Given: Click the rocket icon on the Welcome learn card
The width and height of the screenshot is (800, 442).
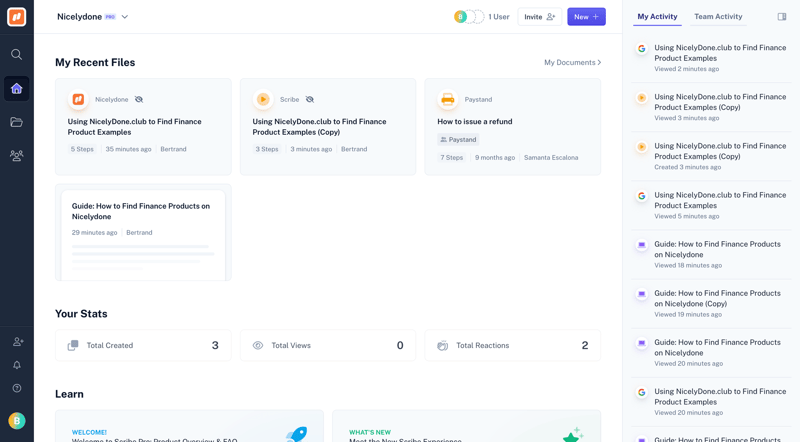Looking at the screenshot, I should pyautogui.click(x=297, y=434).
